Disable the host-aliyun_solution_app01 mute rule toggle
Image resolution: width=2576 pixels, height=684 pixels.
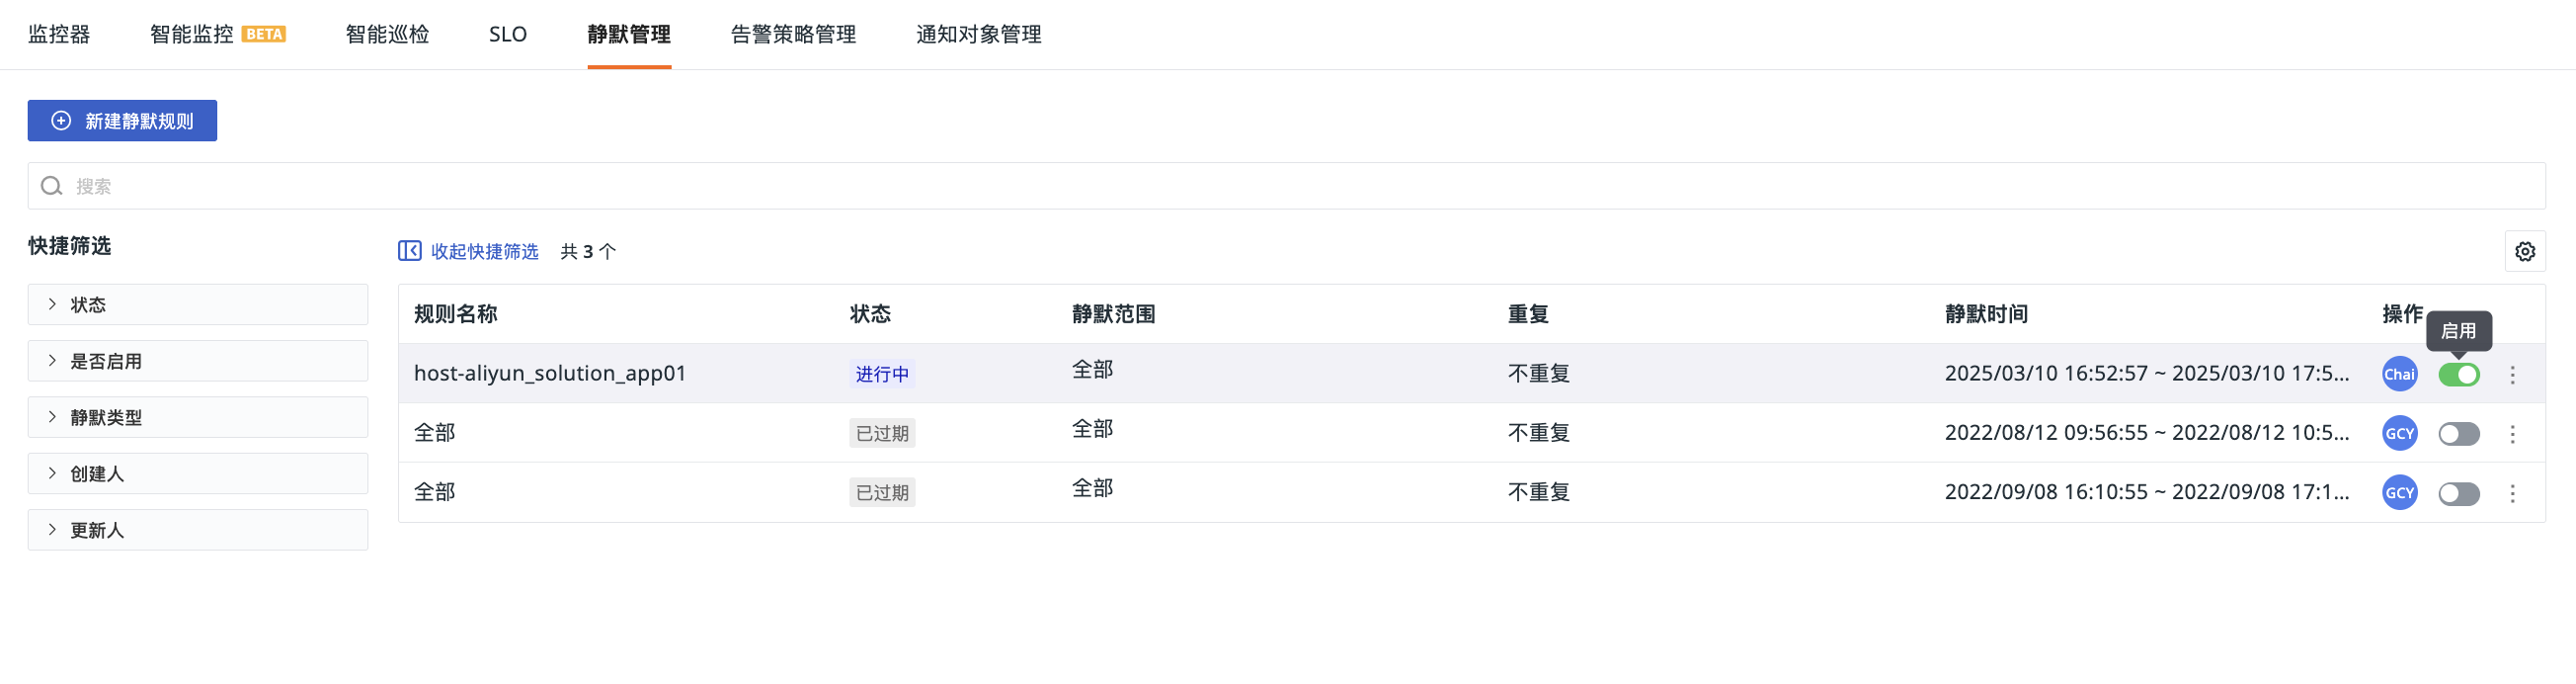[2458, 374]
